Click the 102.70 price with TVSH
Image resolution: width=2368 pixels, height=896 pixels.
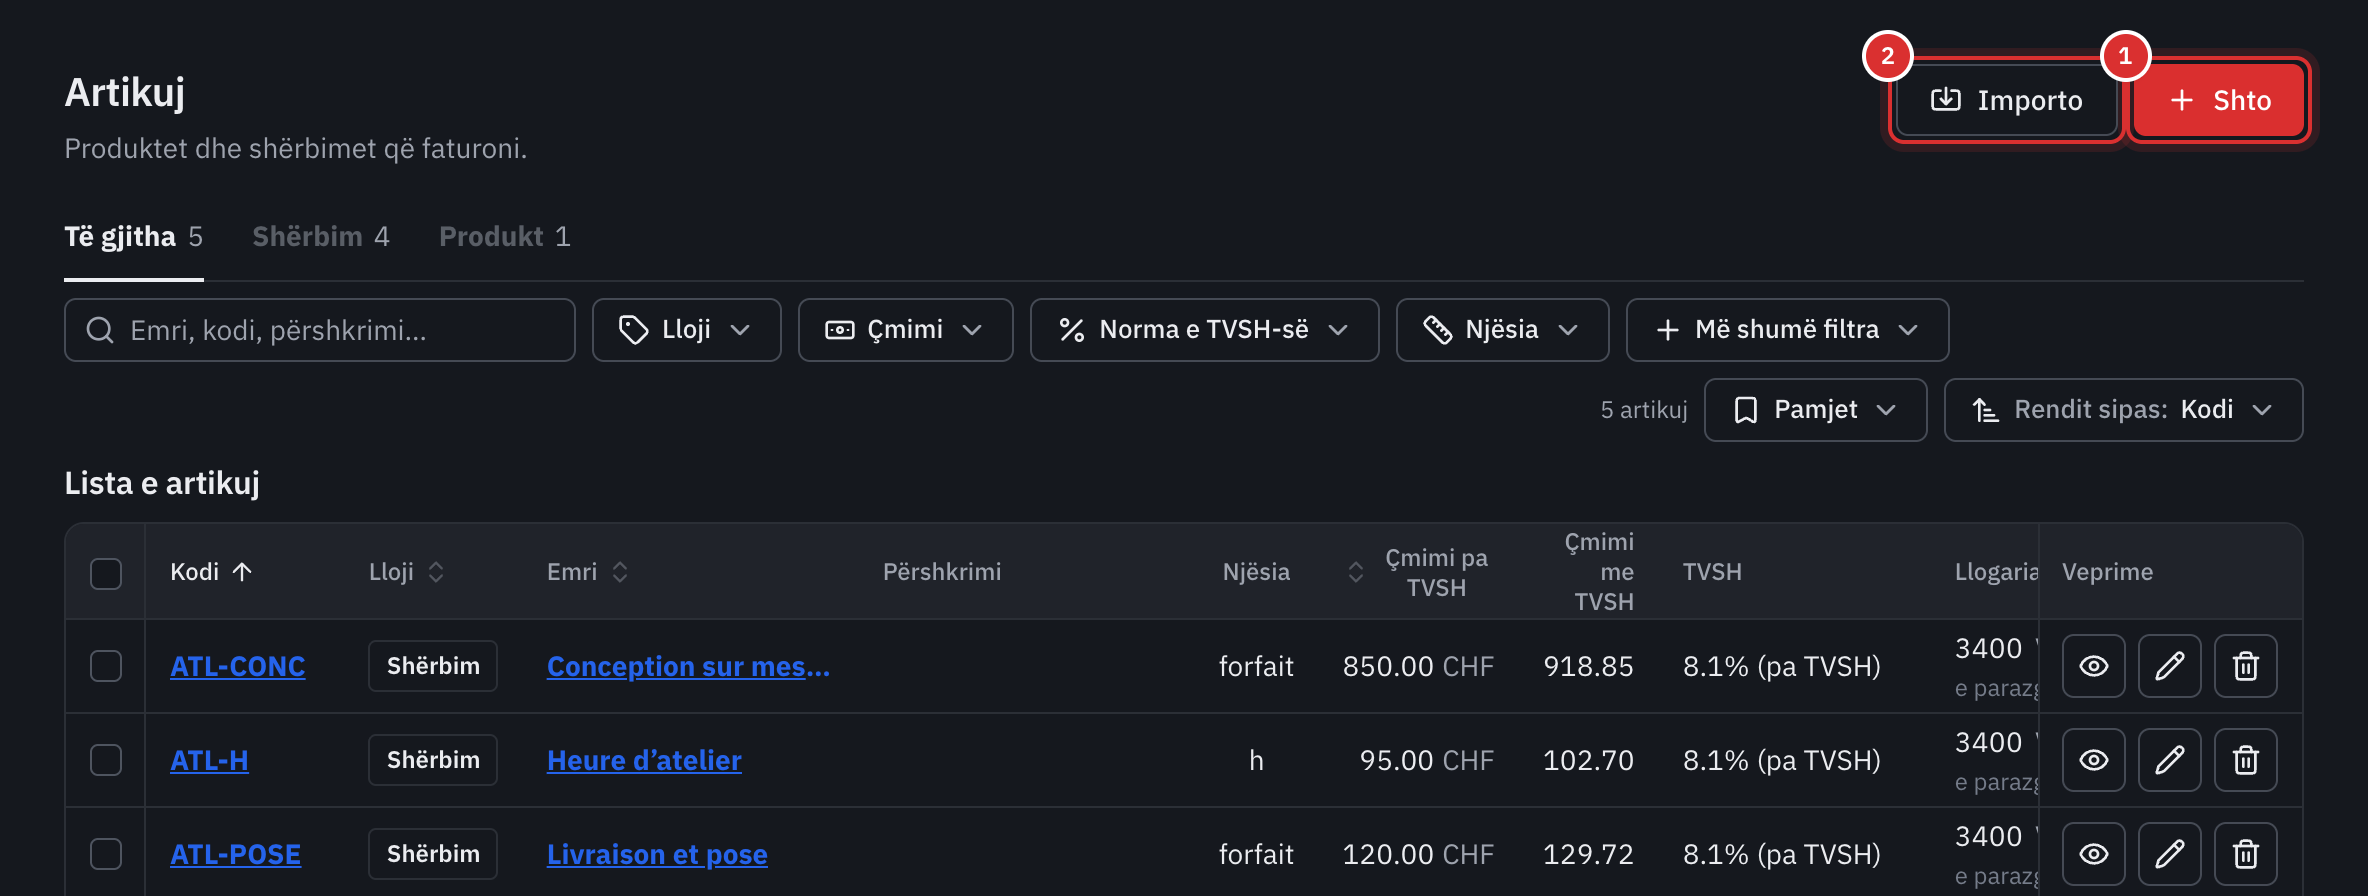(1588, 760)
